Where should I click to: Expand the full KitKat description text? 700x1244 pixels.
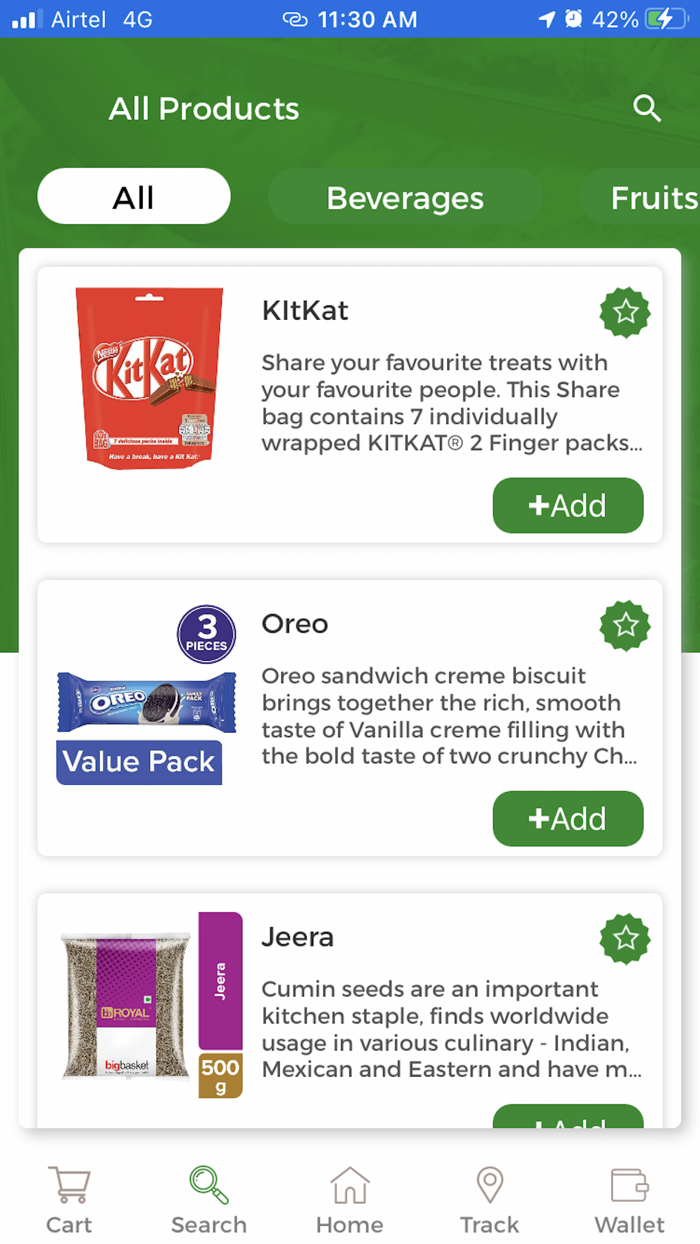[440, 403]
